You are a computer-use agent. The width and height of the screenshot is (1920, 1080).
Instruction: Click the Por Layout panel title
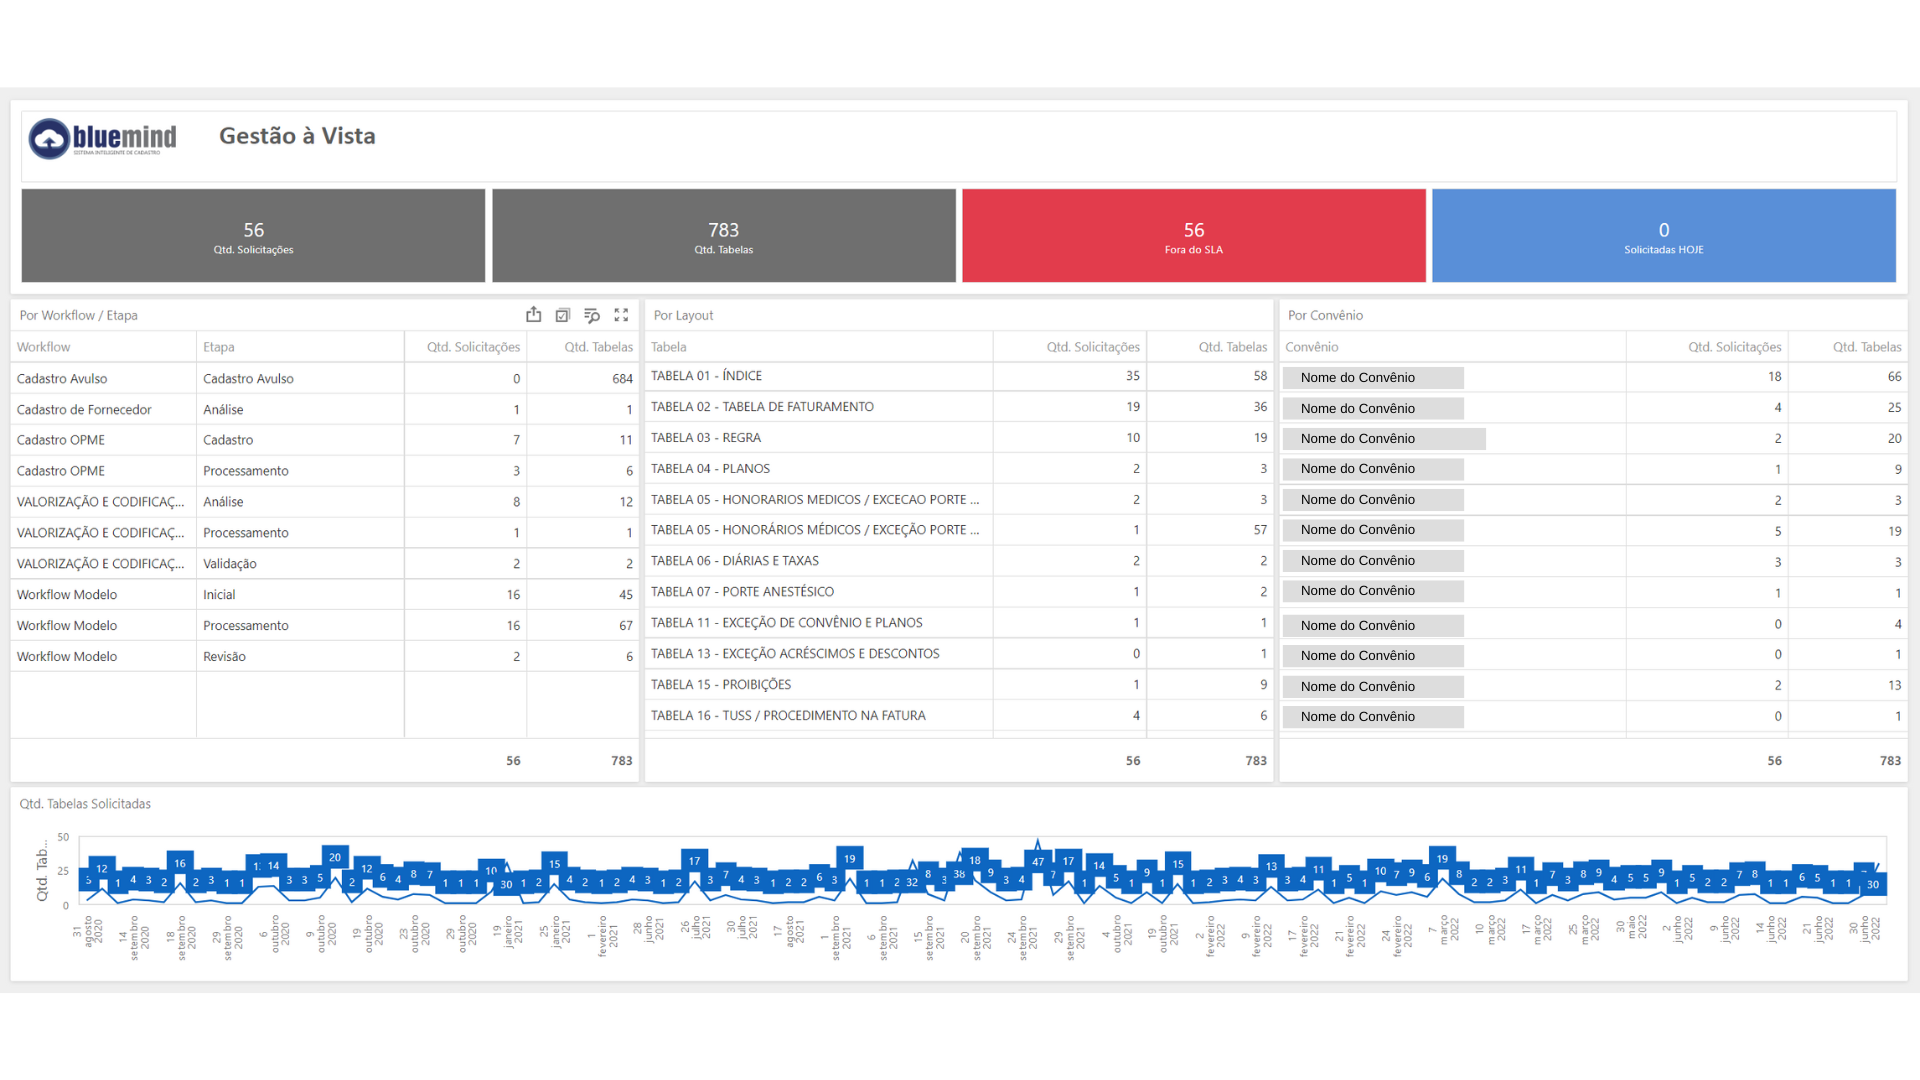pos(683,315)
